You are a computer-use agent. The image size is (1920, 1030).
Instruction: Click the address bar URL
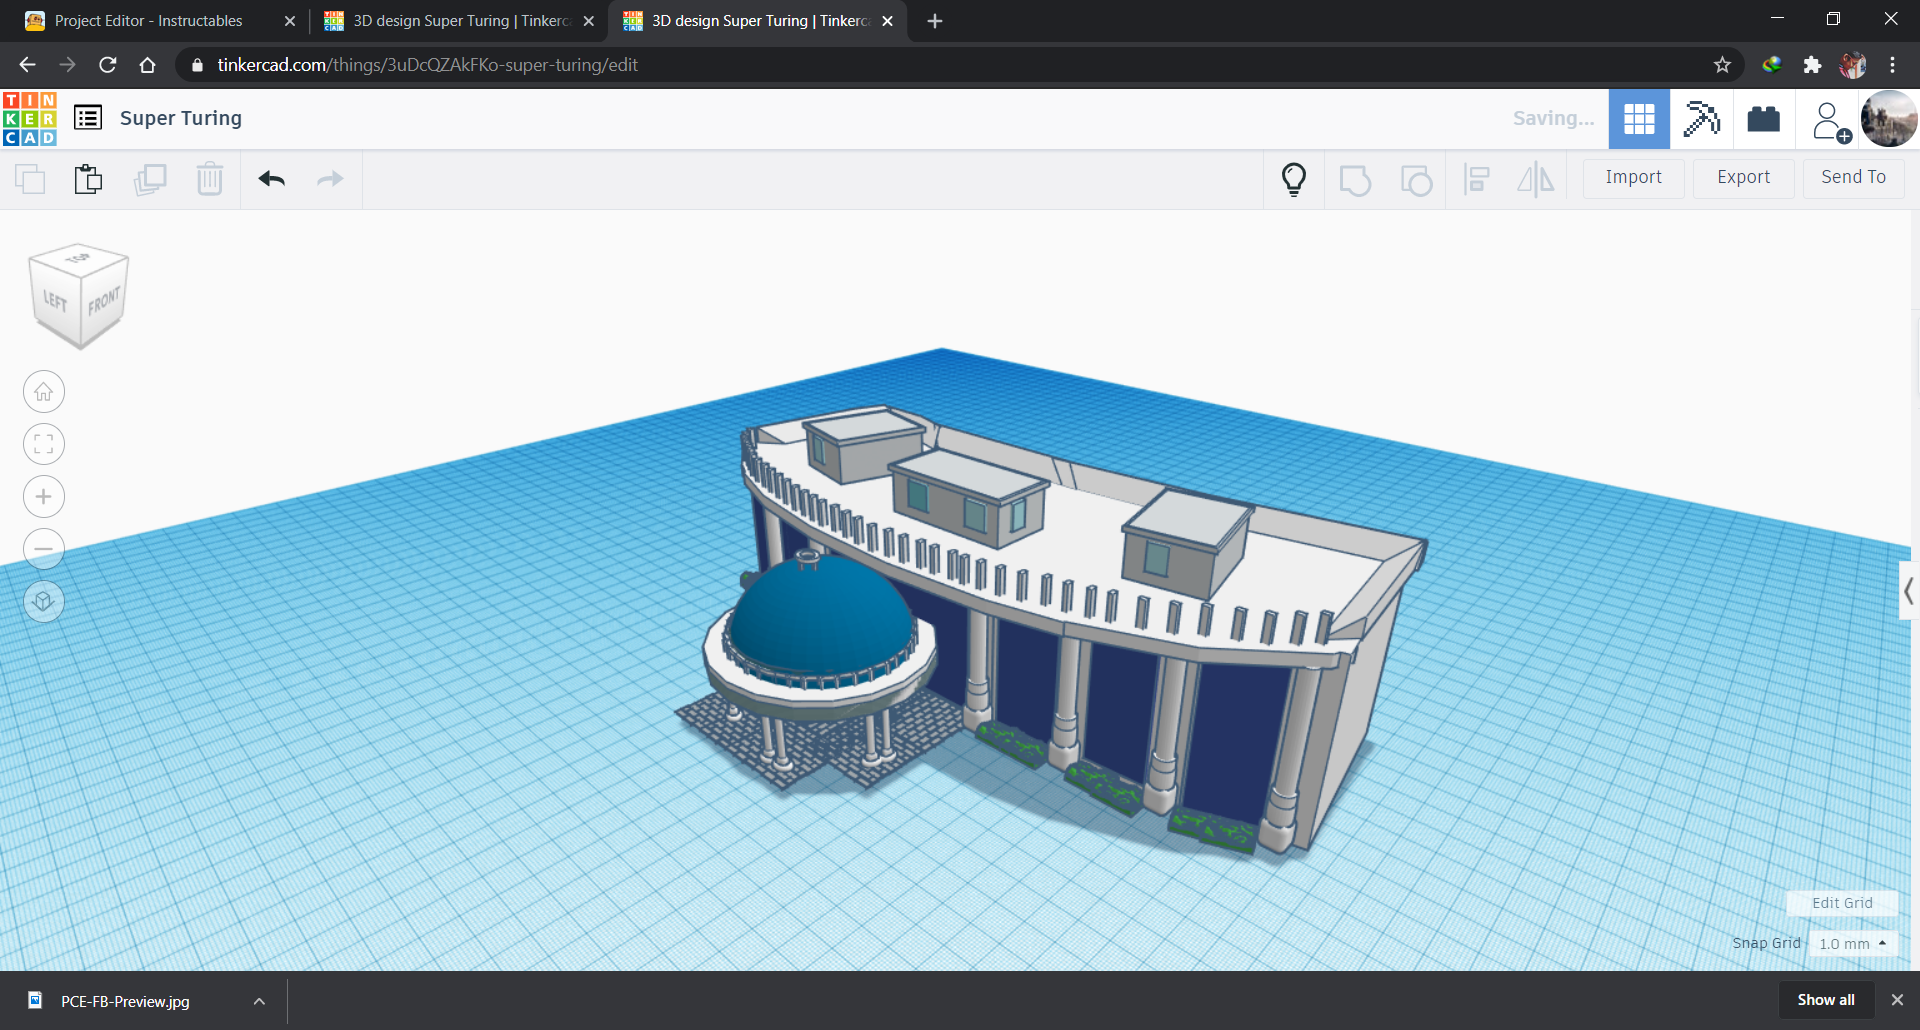[x=428, y=65]
